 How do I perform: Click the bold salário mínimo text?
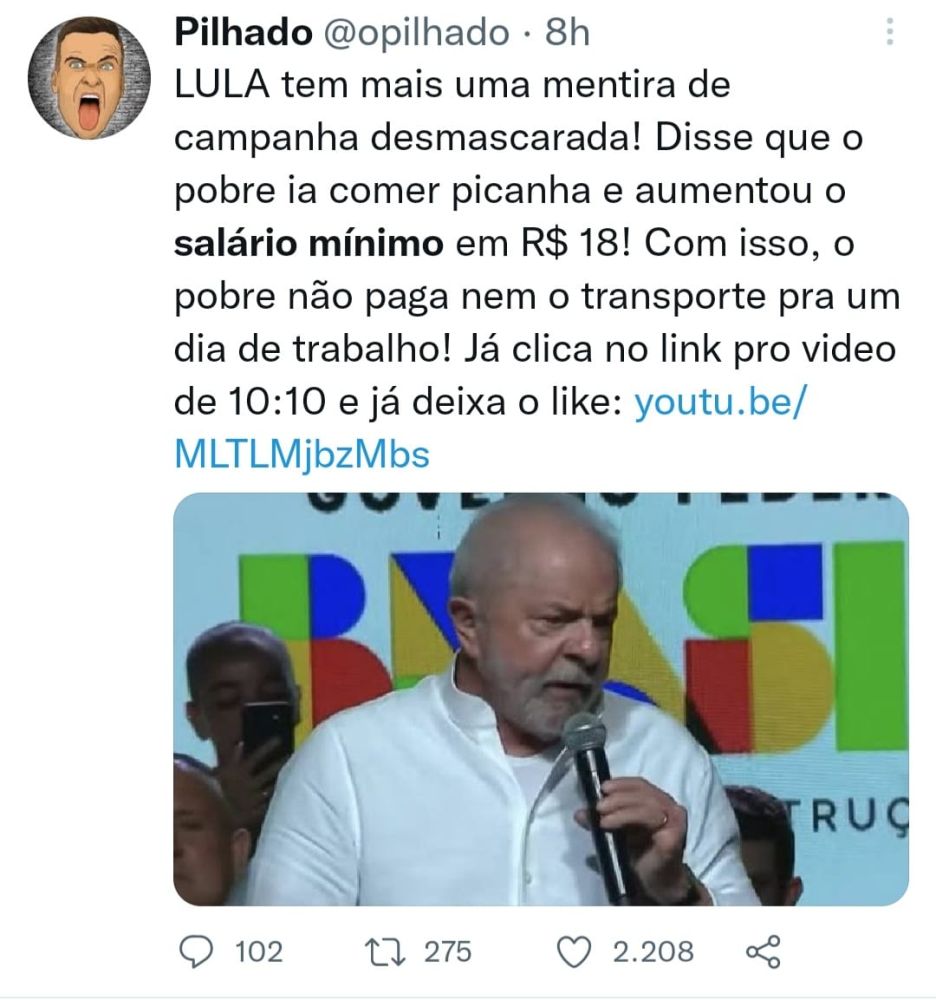pos(309,244)
